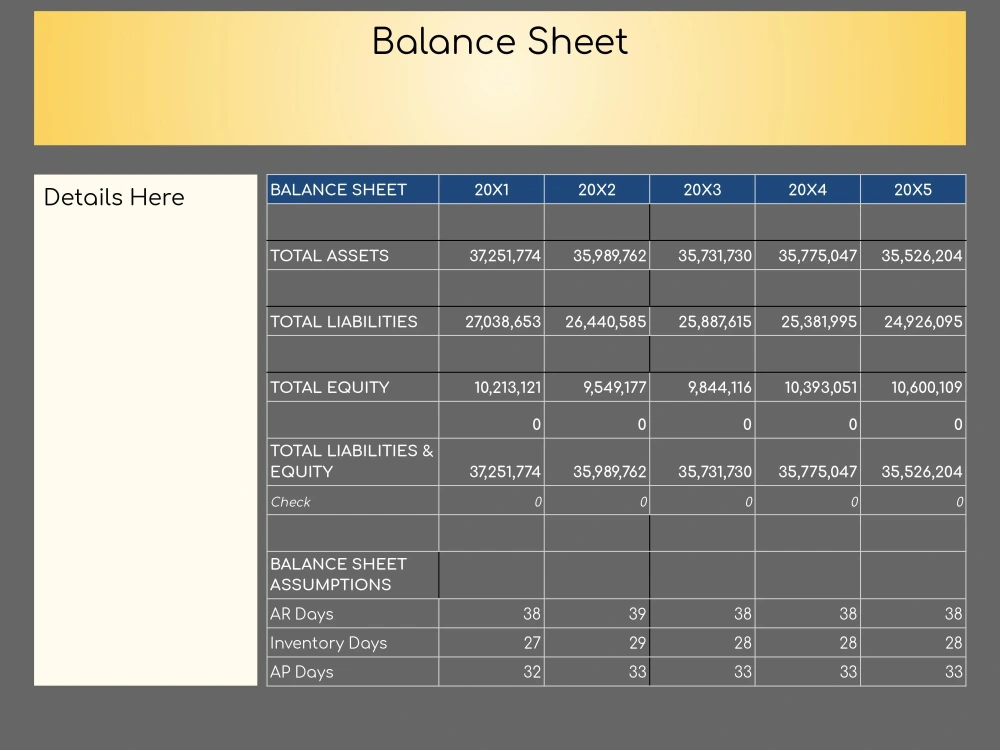Select the 20X4 column header
This screenshot has width=1000, height=750.
pyautogui.click(x=807, y=189)
